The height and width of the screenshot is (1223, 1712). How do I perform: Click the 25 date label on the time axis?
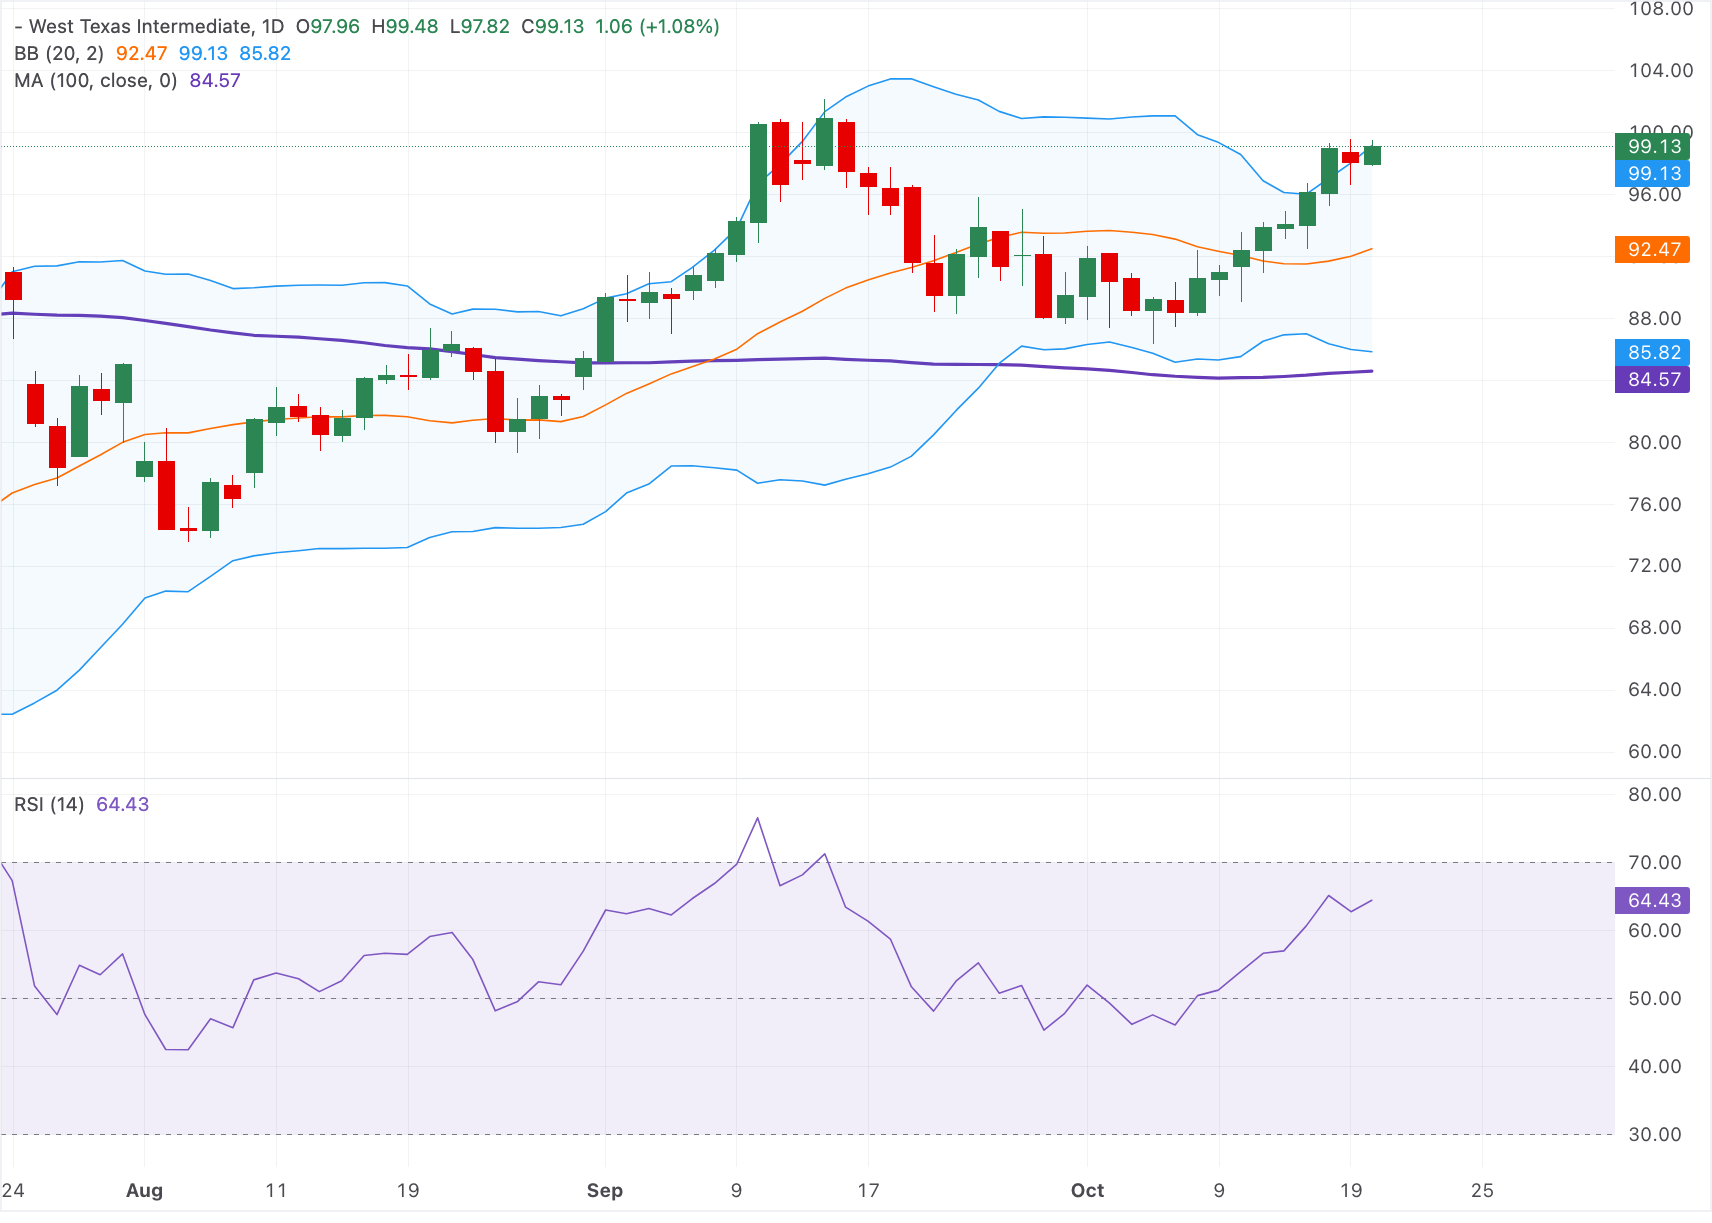click(1482, 1191)
